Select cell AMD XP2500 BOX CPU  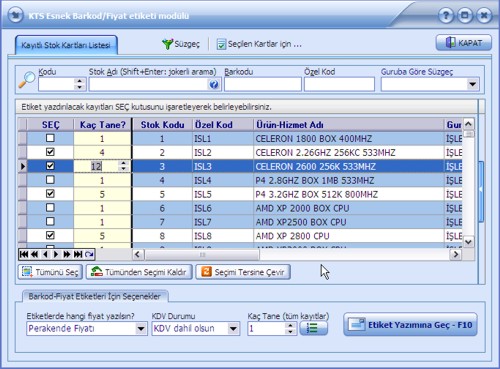click(348, 222)
